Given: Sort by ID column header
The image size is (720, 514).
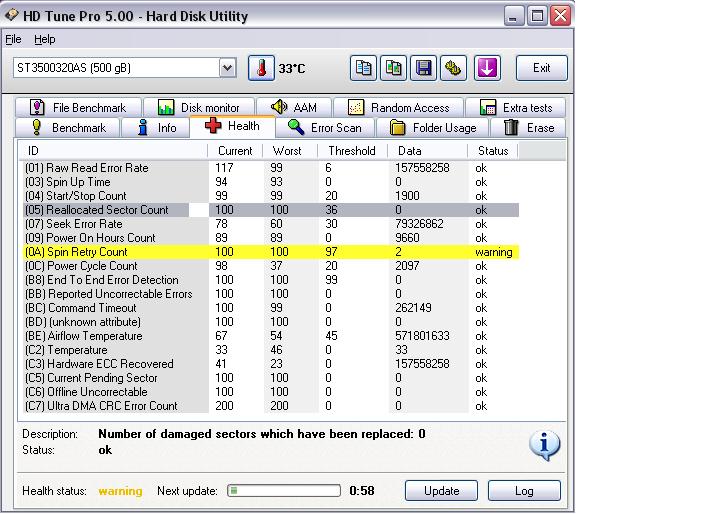Looking at the screenshot, I should (x=113, y=151).
